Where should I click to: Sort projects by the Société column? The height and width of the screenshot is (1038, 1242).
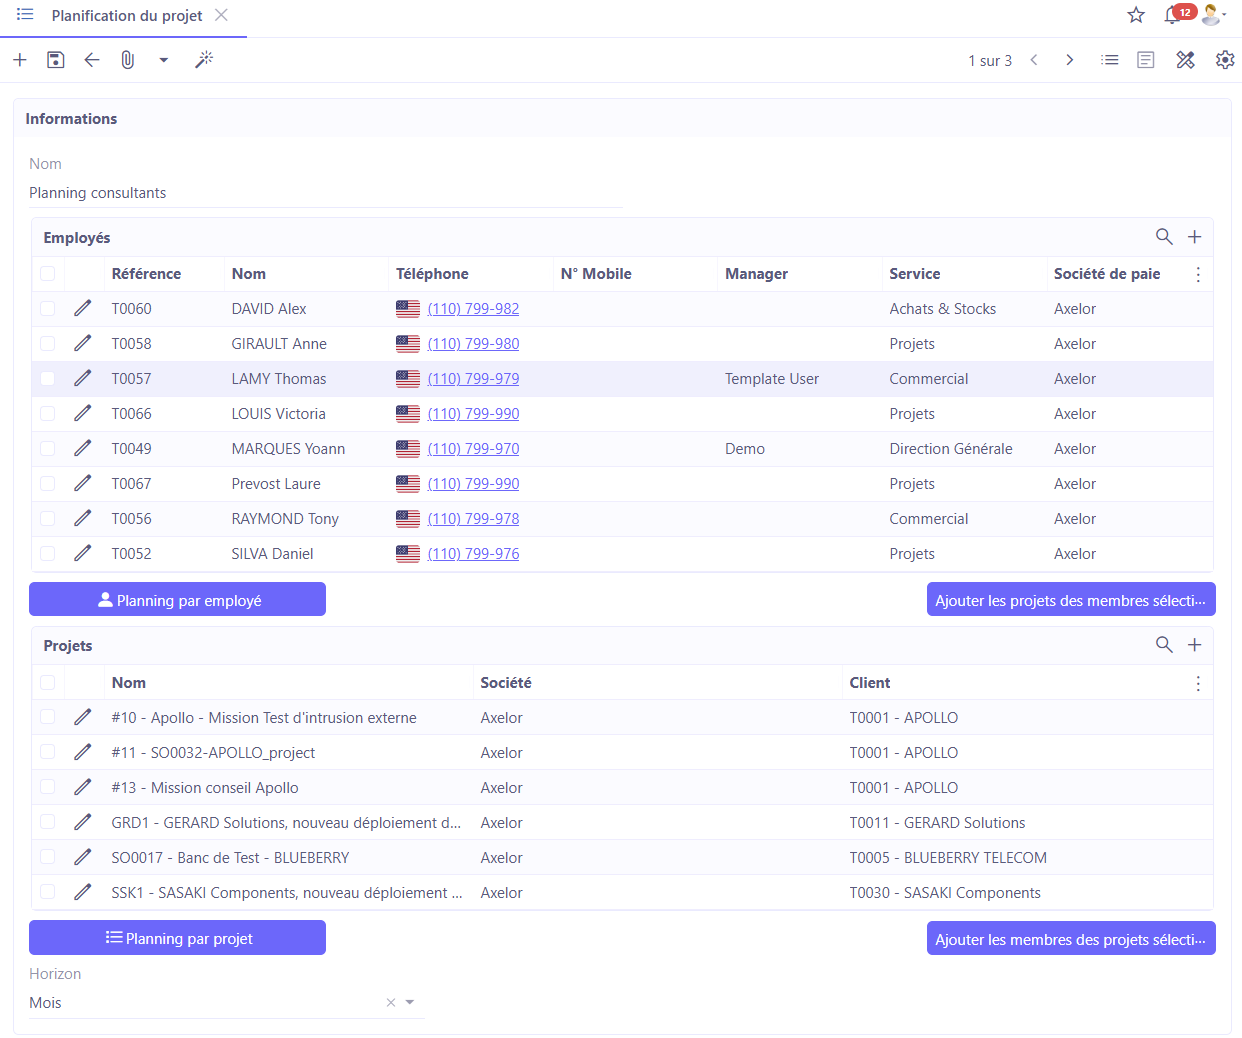coord(506,683)
